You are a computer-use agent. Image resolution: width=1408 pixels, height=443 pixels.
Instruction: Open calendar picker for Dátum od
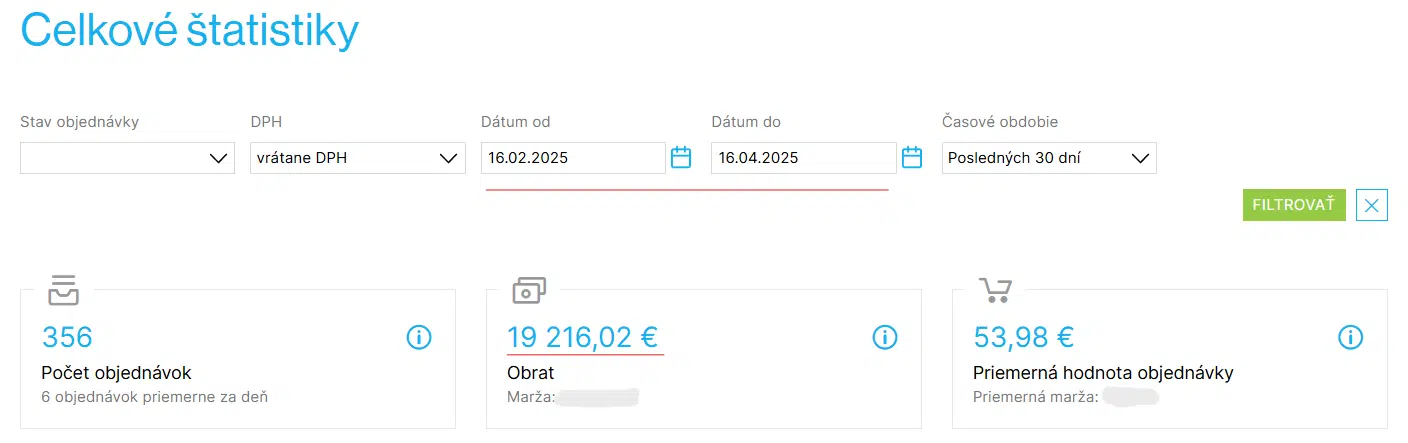click(681, 157)
